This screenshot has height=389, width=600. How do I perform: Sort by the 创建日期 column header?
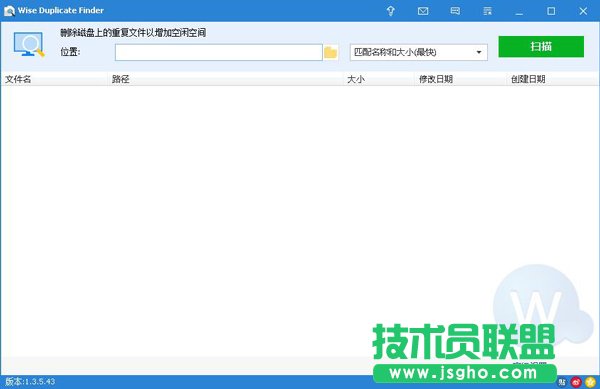click(528, 79)
